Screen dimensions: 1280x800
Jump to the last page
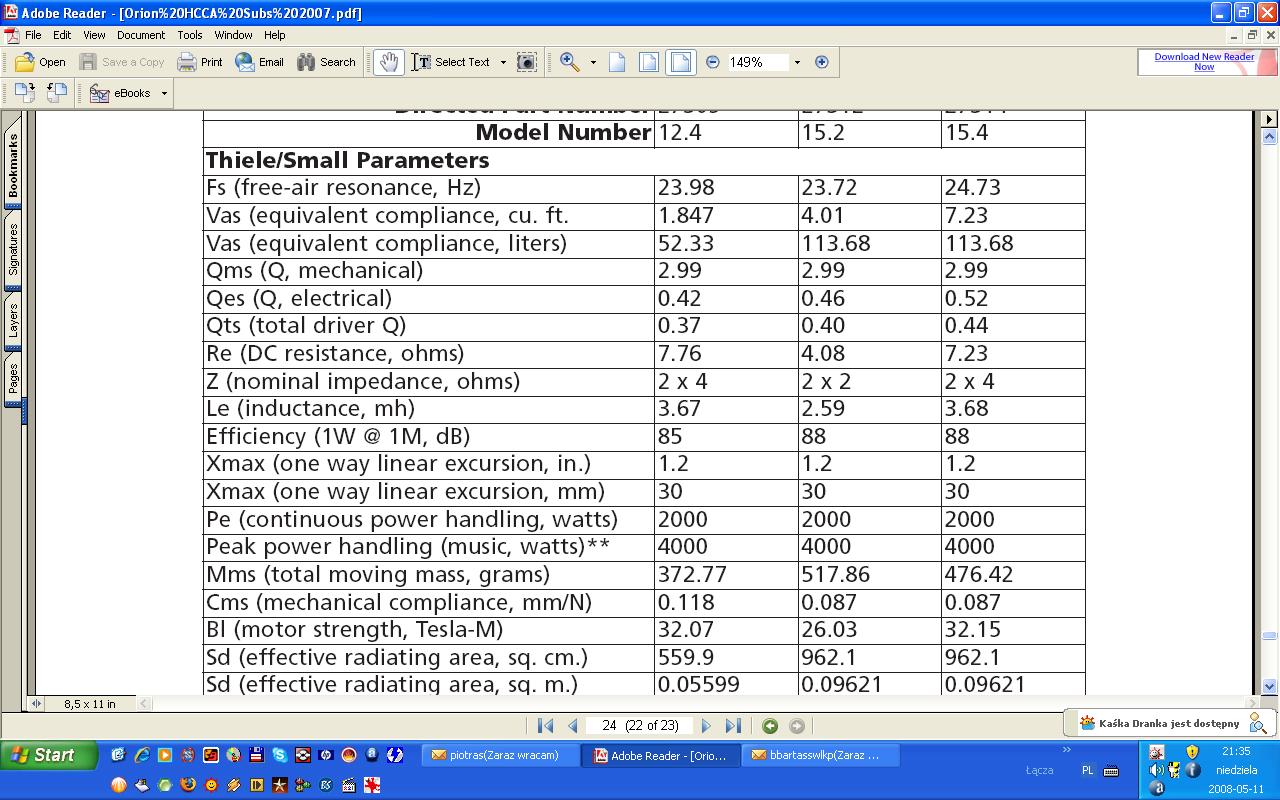[x=733, y=726]
